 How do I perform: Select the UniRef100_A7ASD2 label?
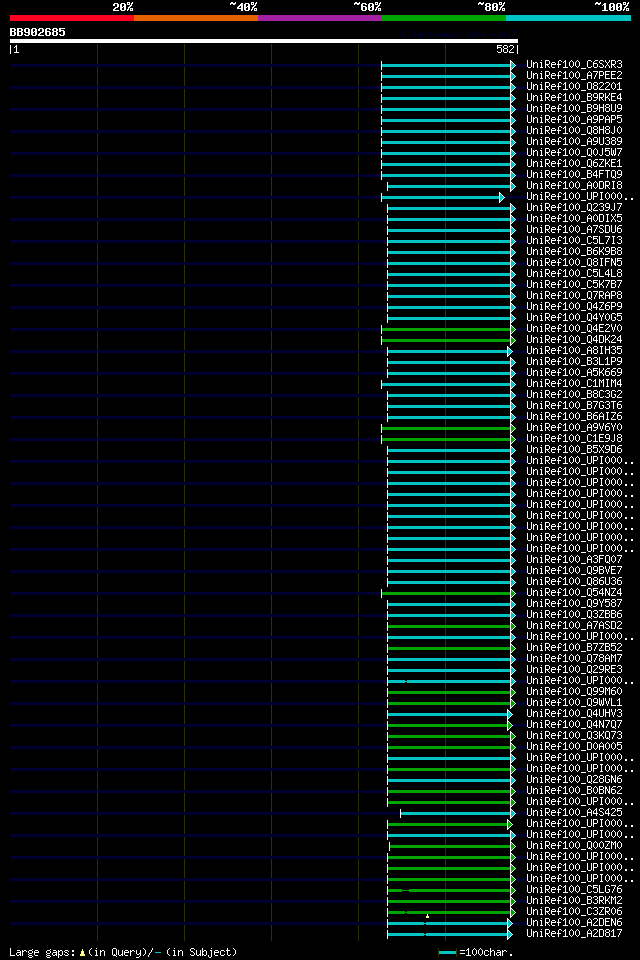(574, 626)
